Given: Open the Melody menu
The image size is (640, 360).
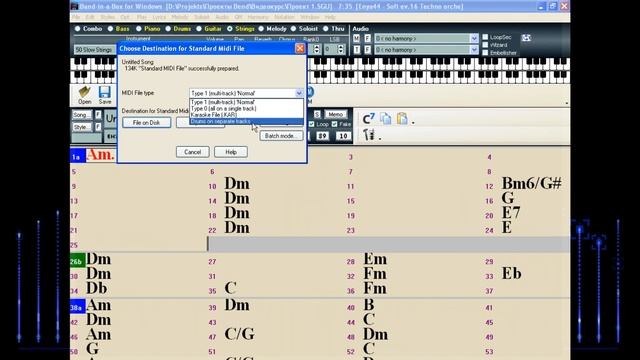Looking at the screenshot, I should click(x=180, y=17).
